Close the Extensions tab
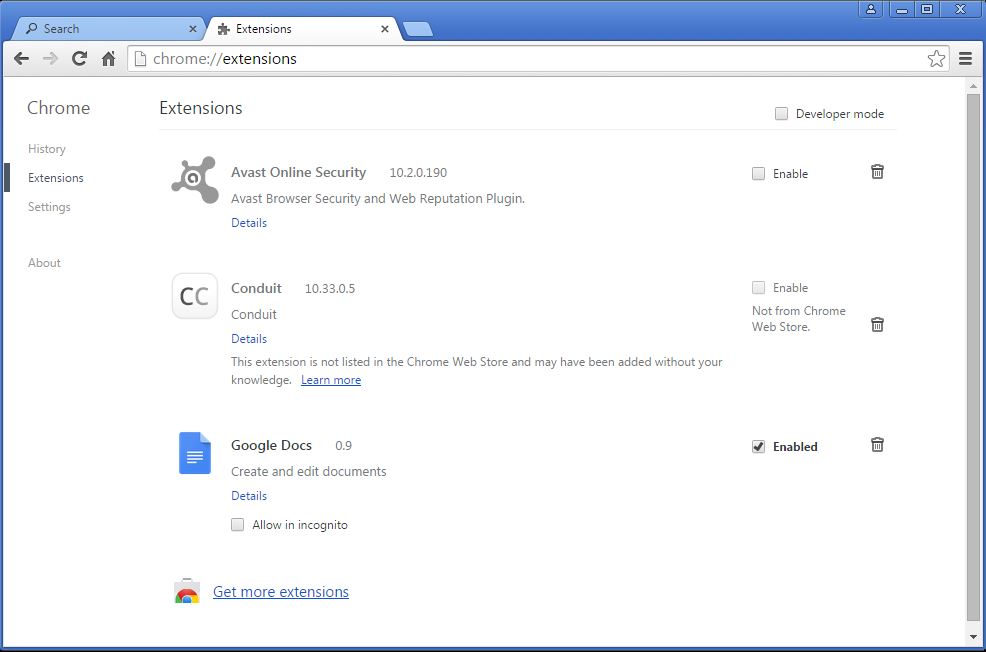The image size is (986, 652). point(385,29)
